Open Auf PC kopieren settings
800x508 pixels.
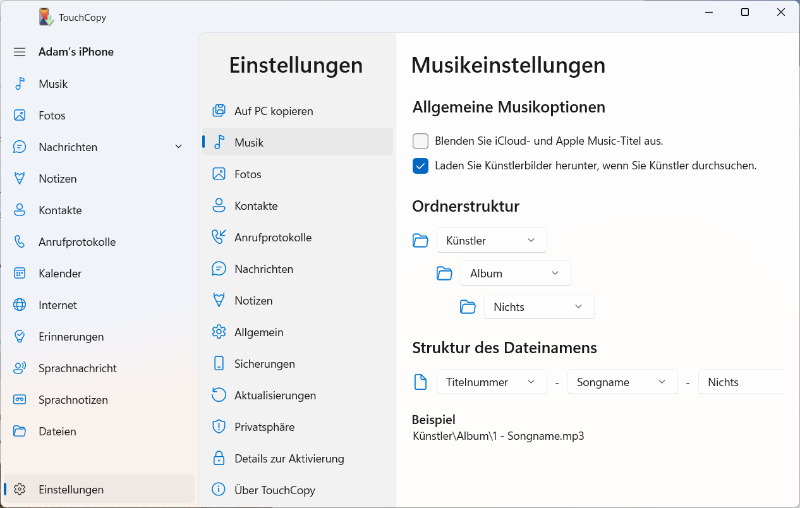tap(297, 111)
